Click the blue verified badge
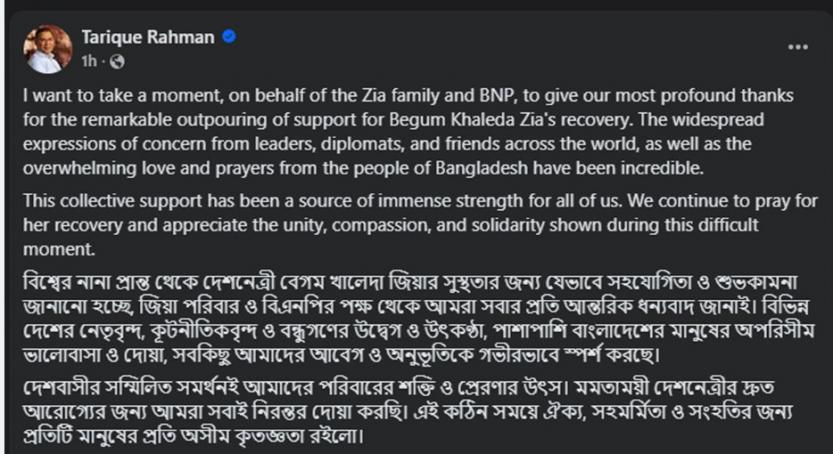The image size is (833, 454). [x=230, y=38]
